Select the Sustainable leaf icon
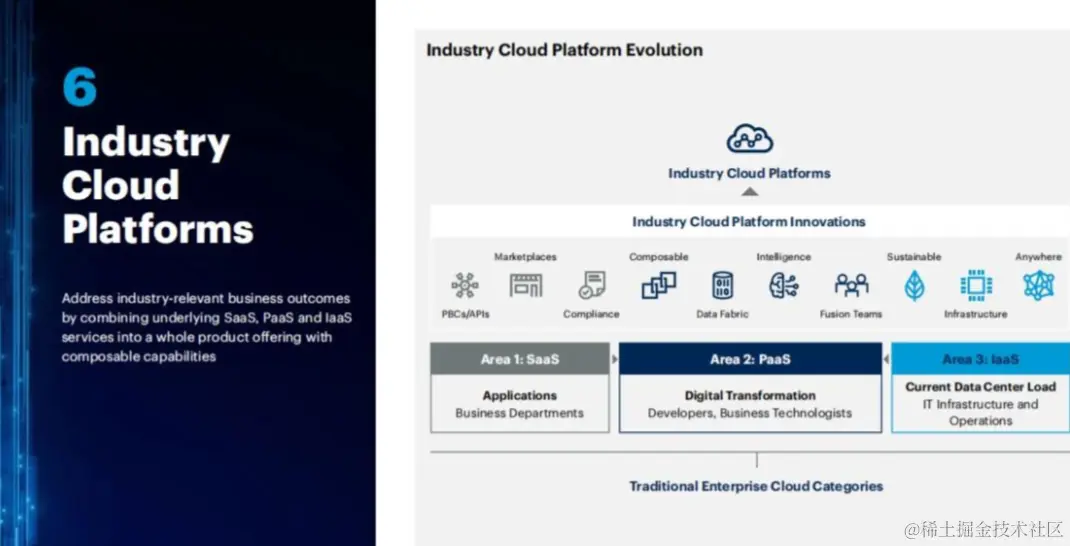 point(914,285)
